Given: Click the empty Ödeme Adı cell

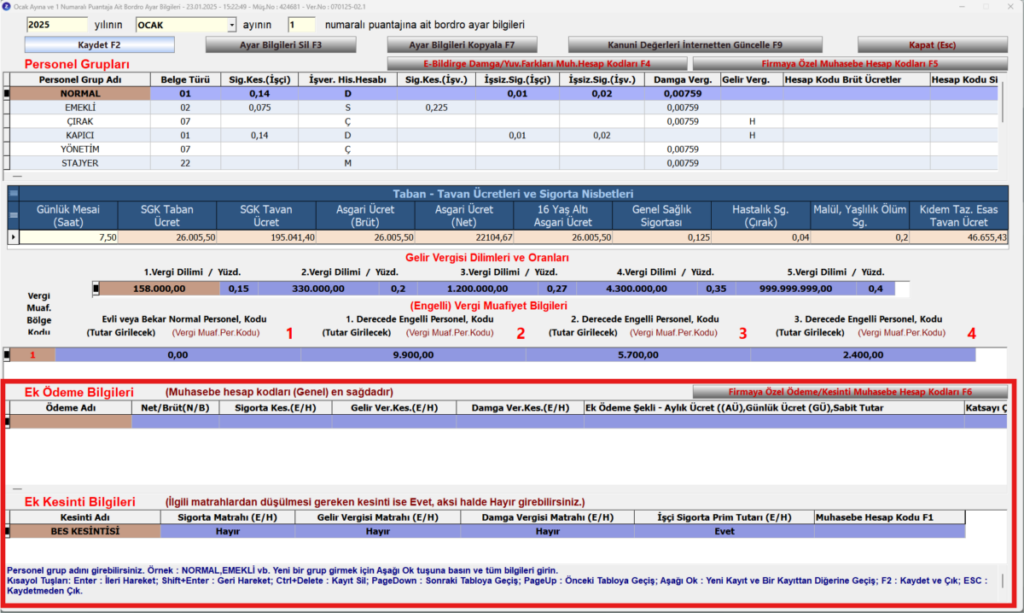Looking at the screenshot, I should pos(71,422).
